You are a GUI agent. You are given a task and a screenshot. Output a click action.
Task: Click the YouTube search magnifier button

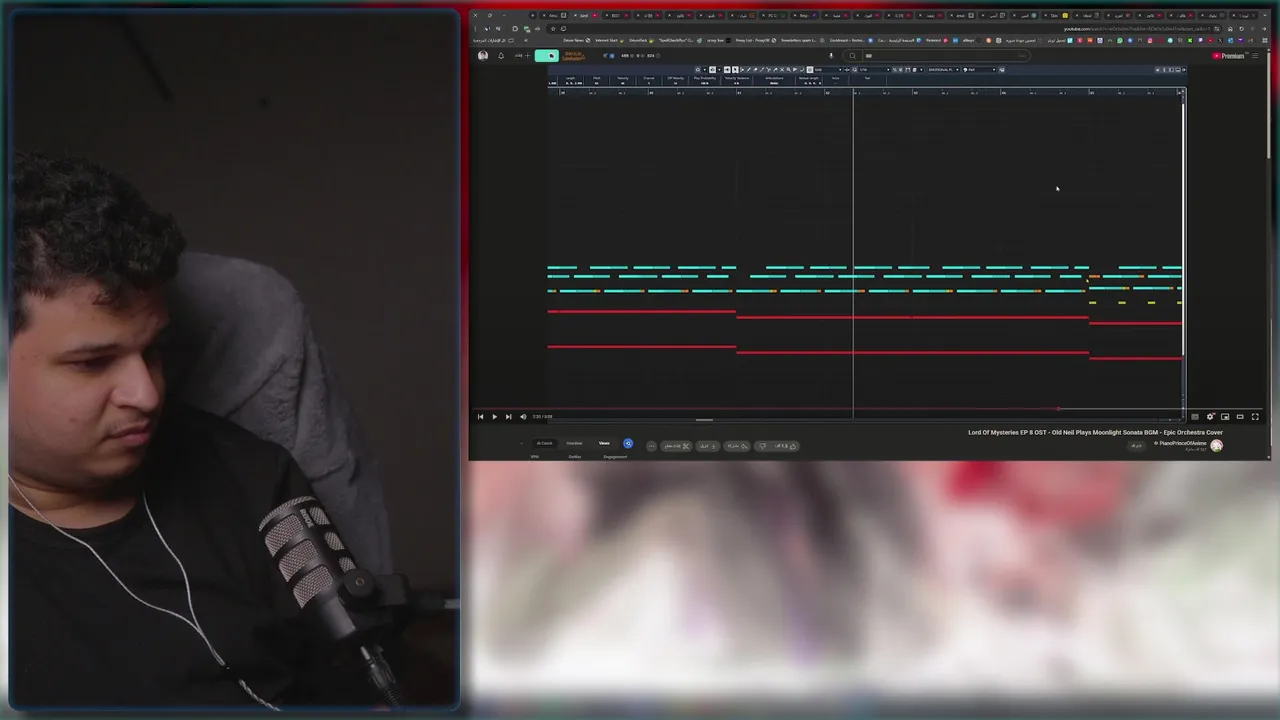point(853,56)
